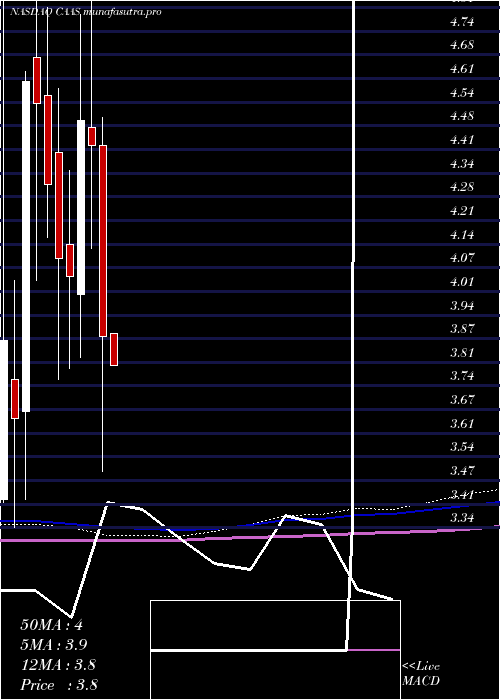Screen dimensions: 500x700
Task: Click the 3.81 price axis label
Action: (x=462, y=353)
